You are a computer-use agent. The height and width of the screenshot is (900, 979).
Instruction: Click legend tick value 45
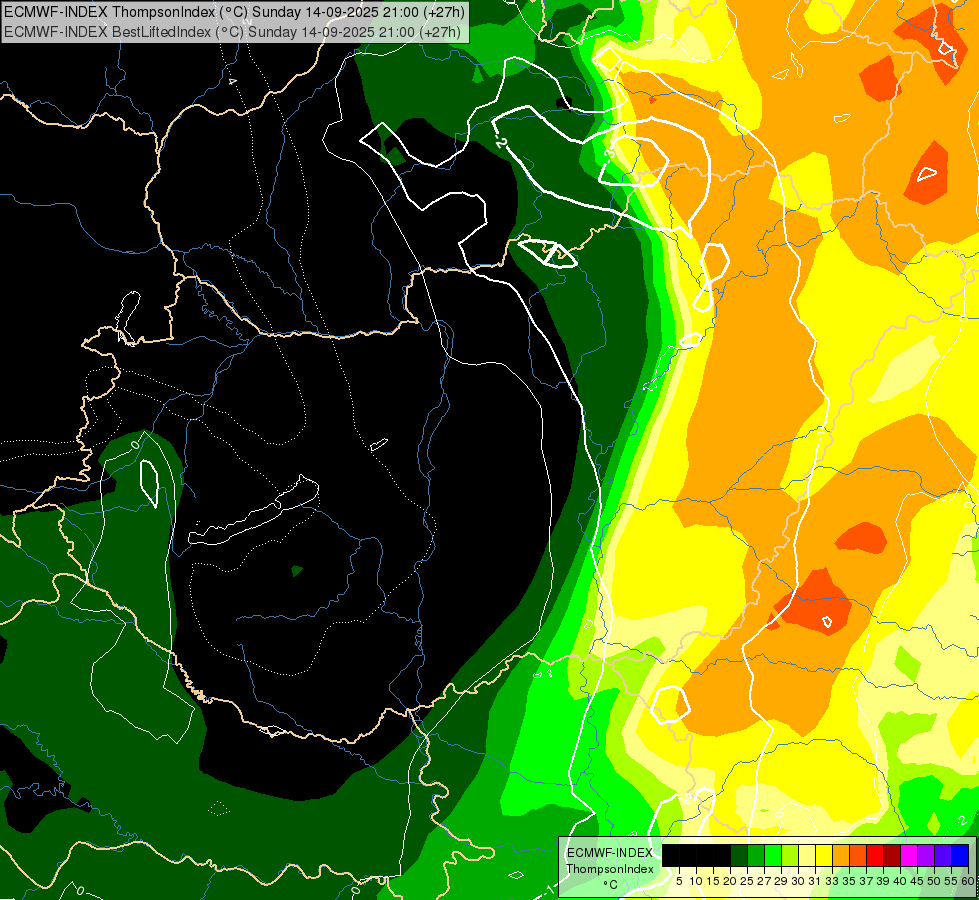tap(917, 881)
